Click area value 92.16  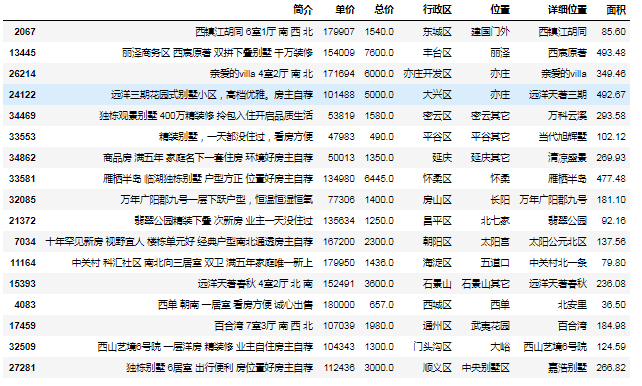(x=613, y=221)
